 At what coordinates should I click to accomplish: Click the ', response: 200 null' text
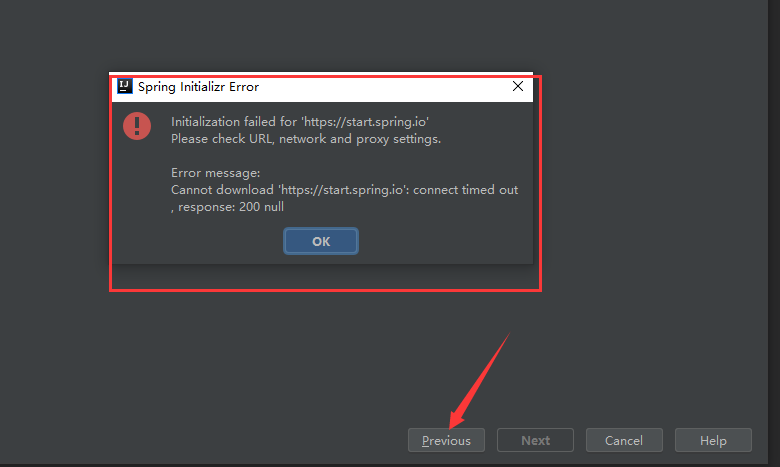tap(227, 207)
